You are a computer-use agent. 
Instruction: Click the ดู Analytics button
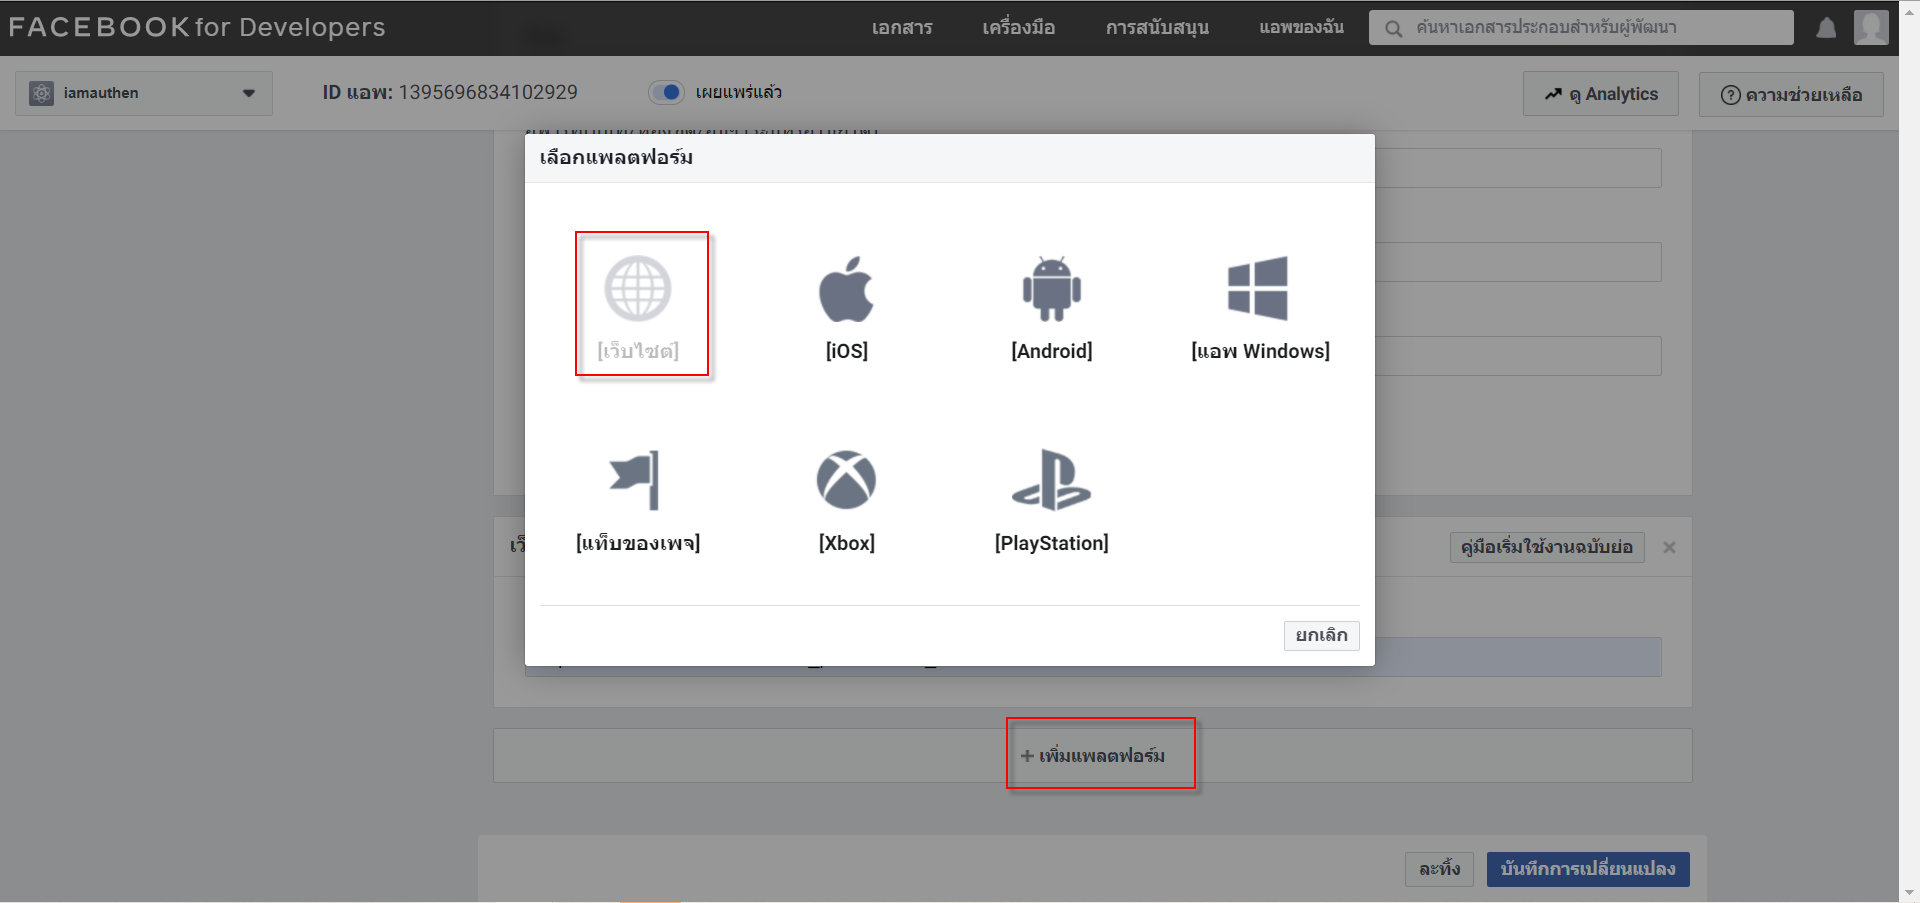[x=1600, y=94]
